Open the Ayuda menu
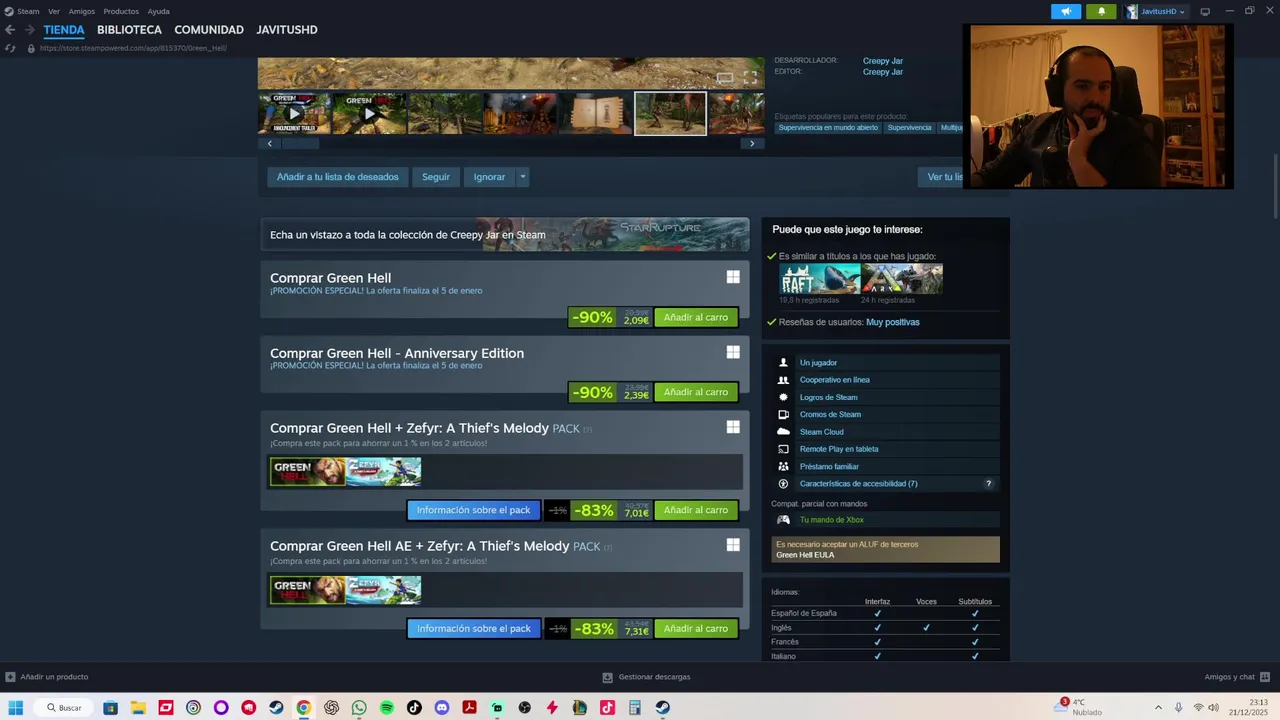The width and height of the screenshot is (1280, 720). (x=159, y=11)
